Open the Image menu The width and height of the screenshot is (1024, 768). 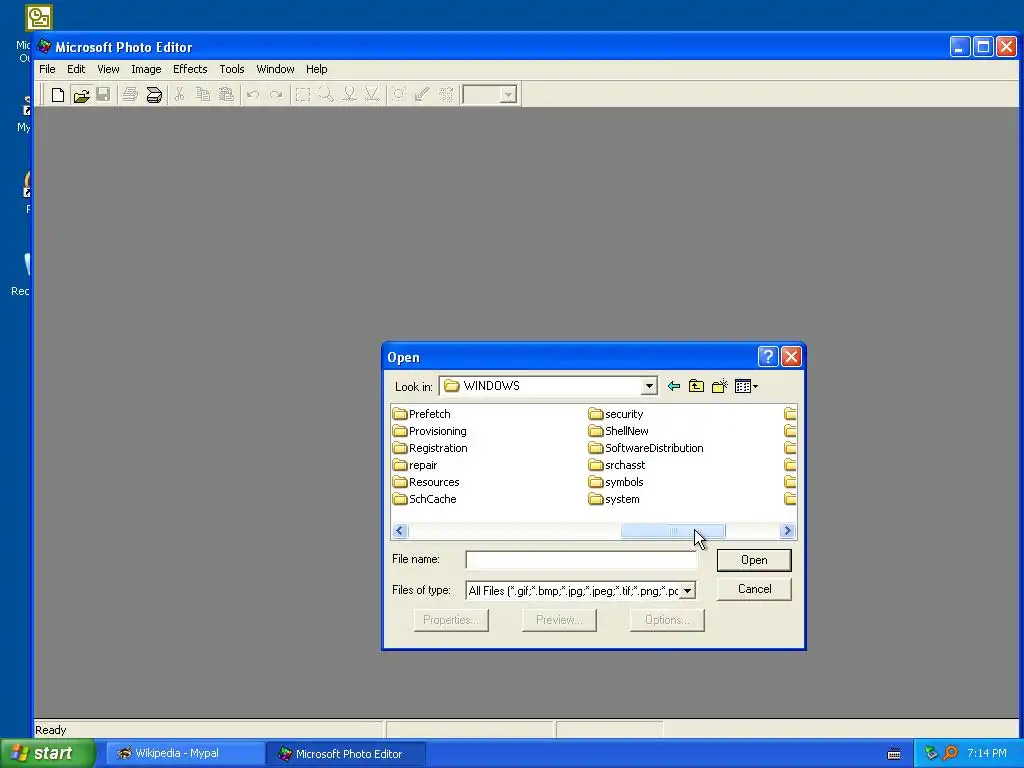146,69
